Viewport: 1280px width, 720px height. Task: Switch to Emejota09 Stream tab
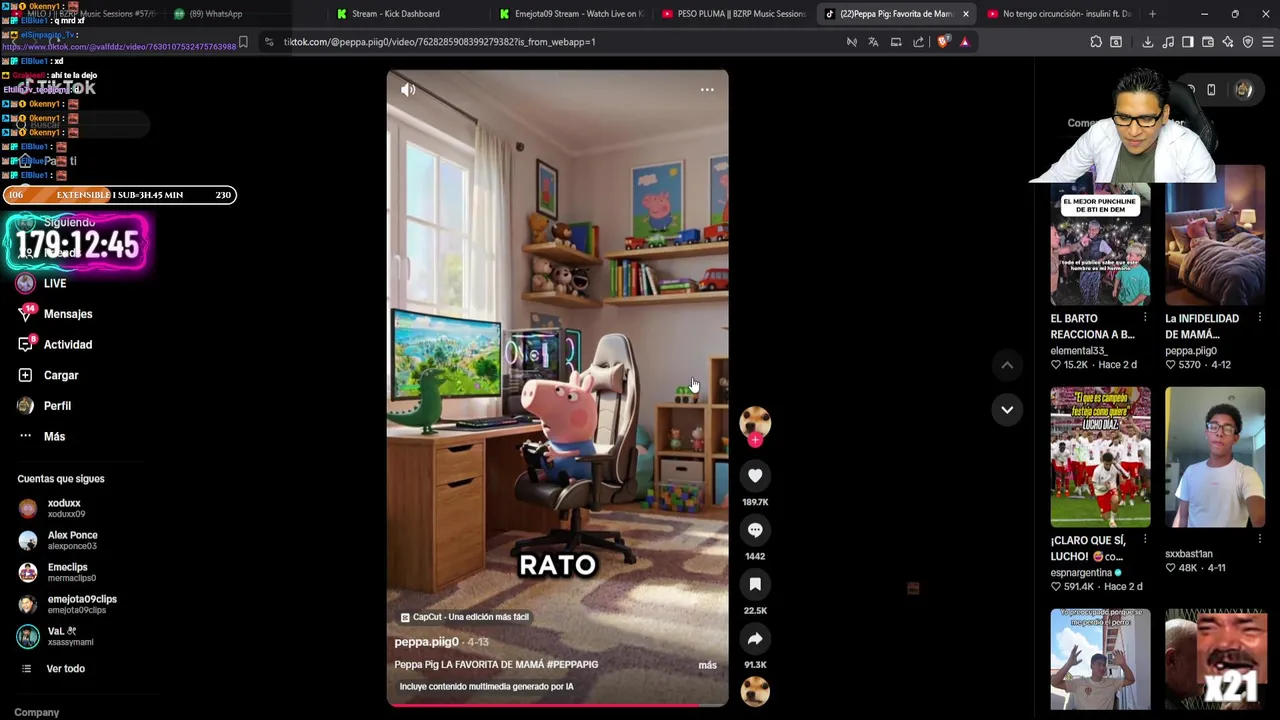pos(572,14)
